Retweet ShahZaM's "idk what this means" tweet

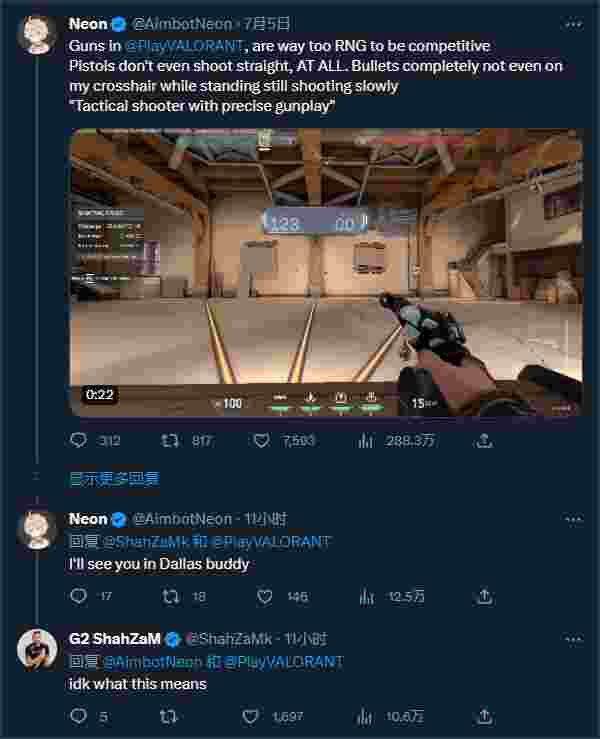(170, 716)
